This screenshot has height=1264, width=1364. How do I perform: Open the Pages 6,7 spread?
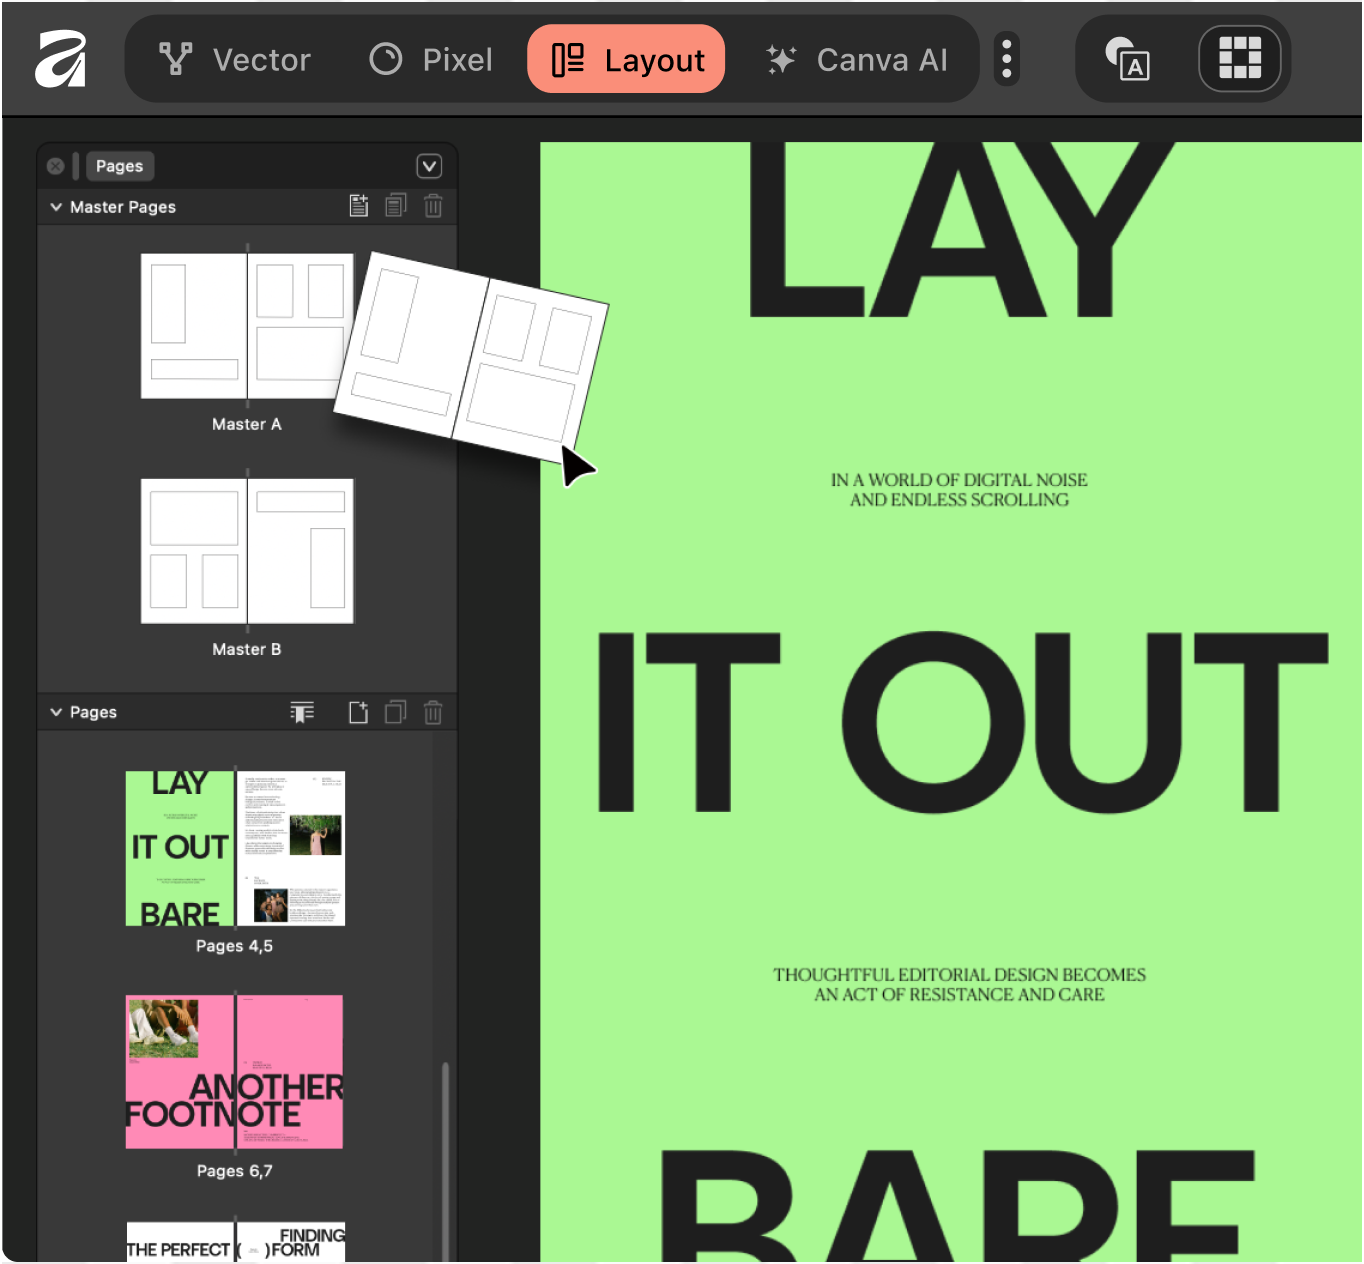tap(235, 1071)
